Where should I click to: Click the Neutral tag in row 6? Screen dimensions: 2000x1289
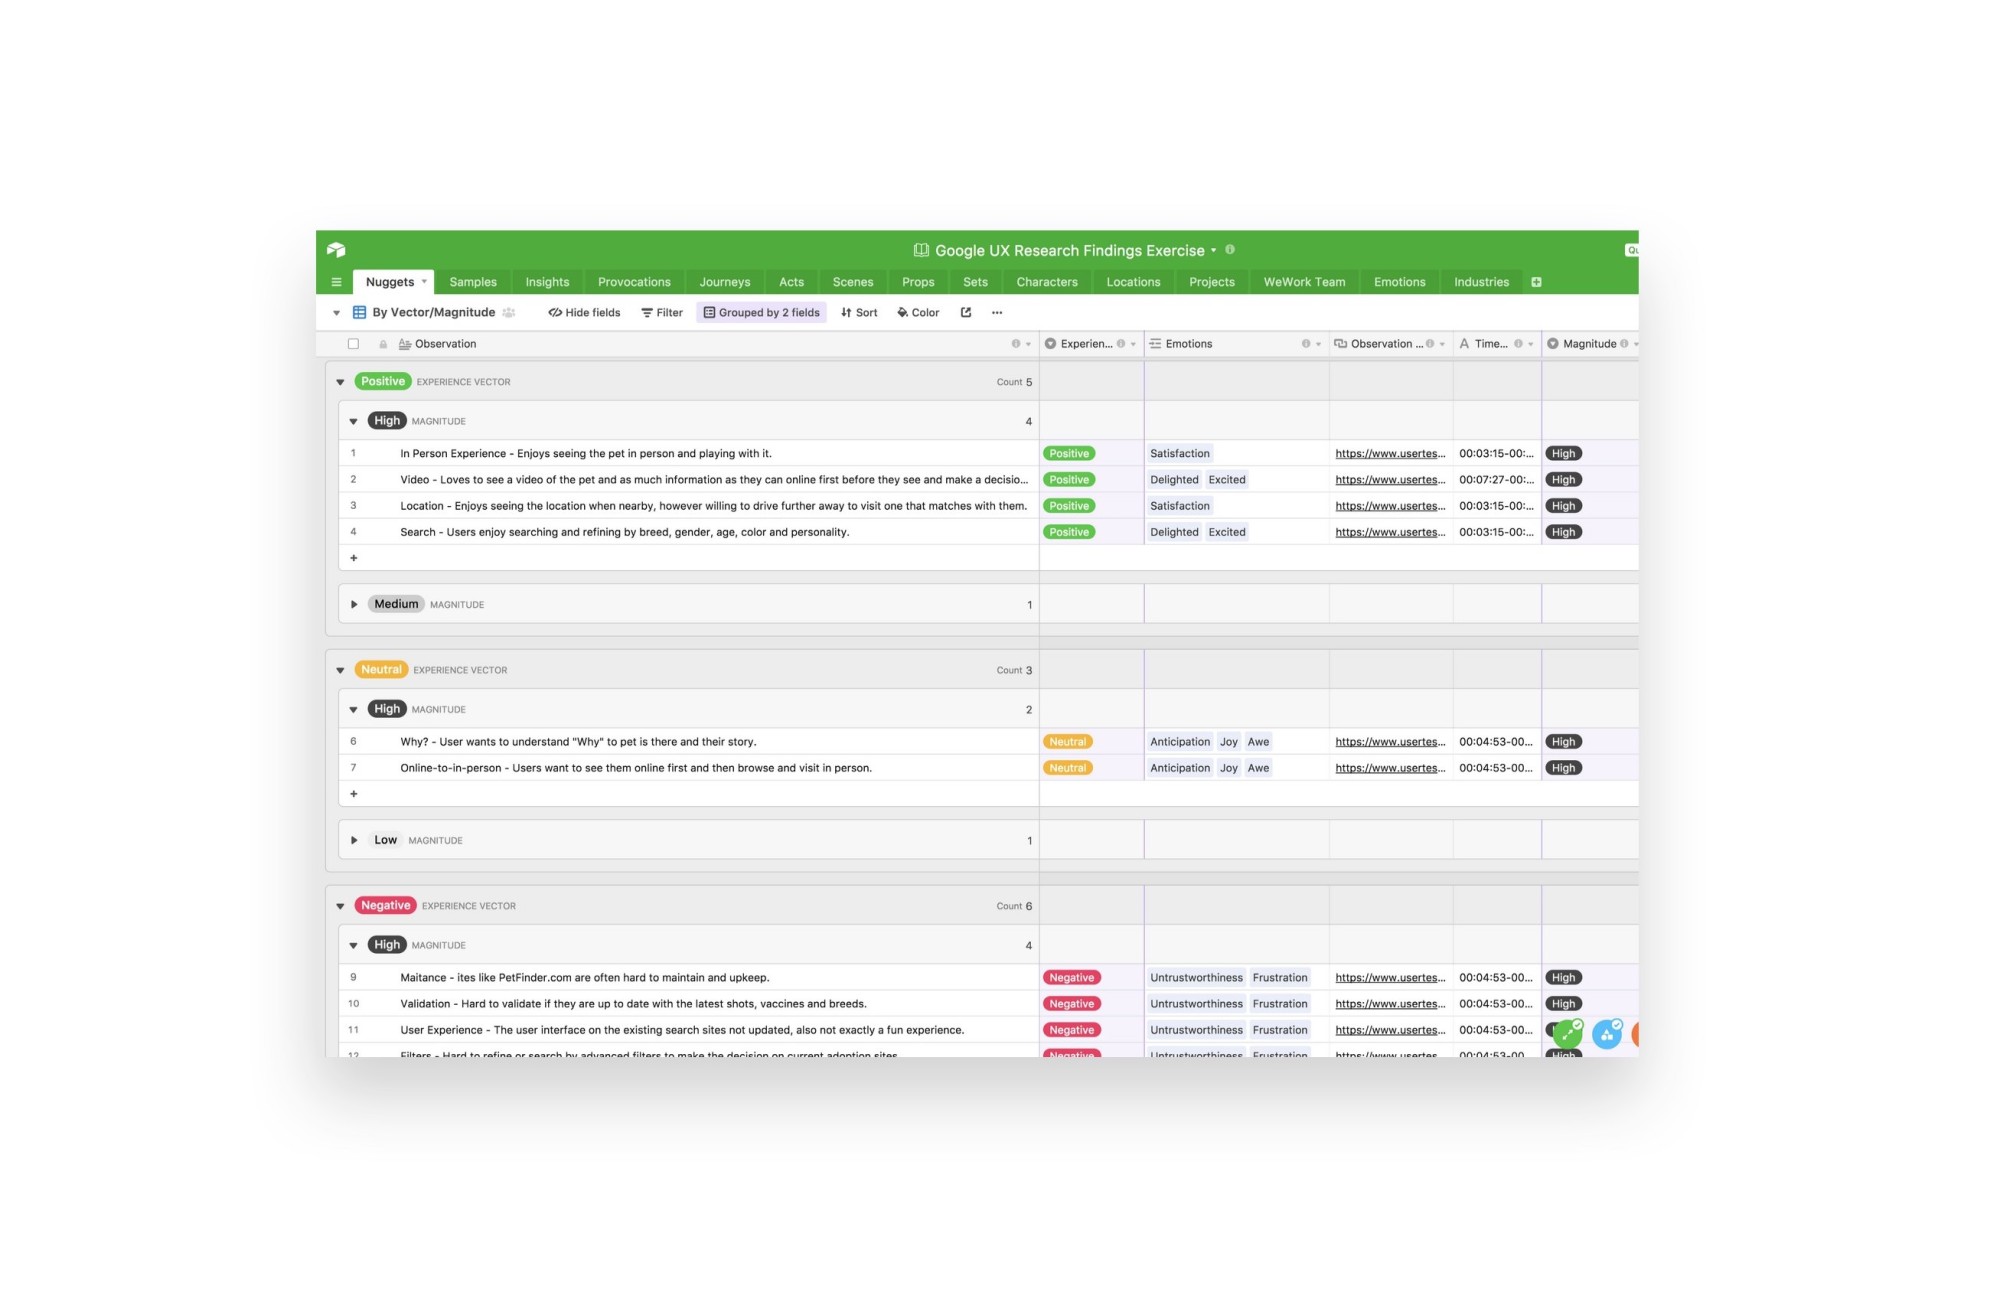[x=1067, y=742]
